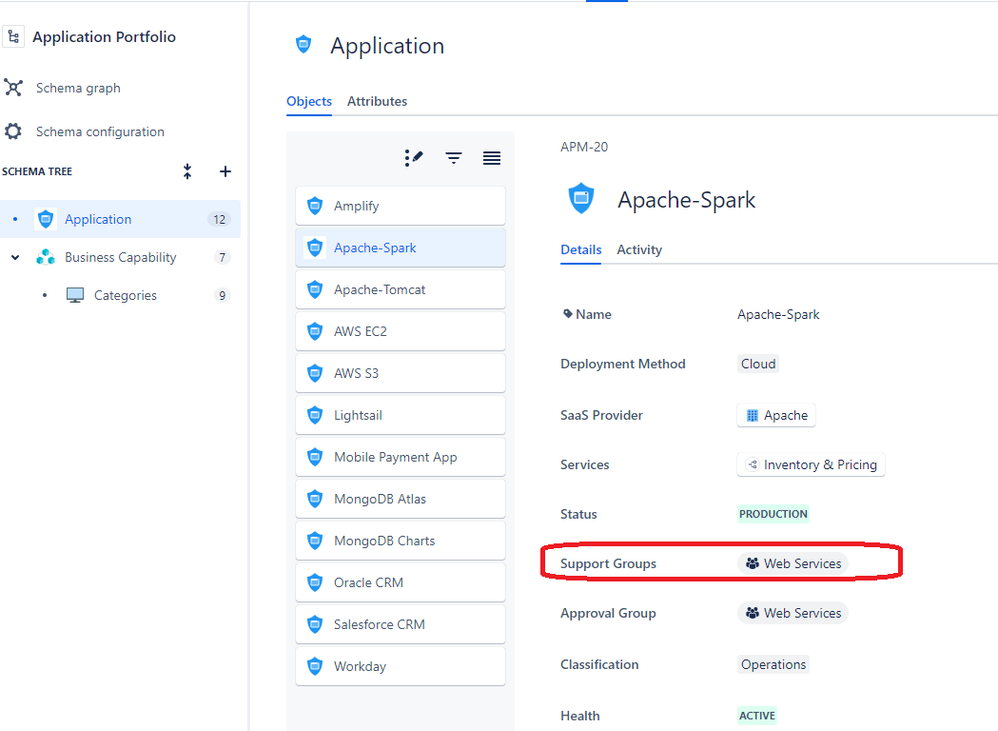This screenshot has width=998, height=731.
Task: Click the ACTIVE health lozenge
Action: pyautogui.click(x=757, y=716)
